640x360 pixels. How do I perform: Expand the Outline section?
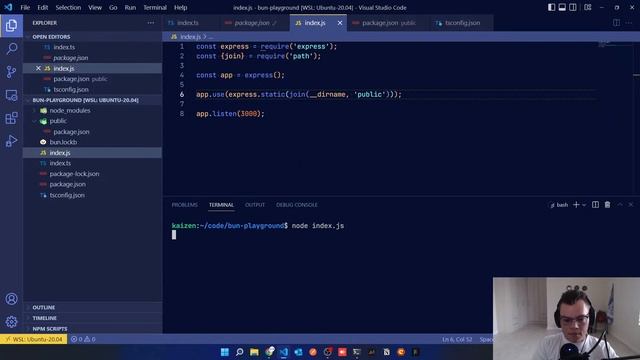pos(93,307)
